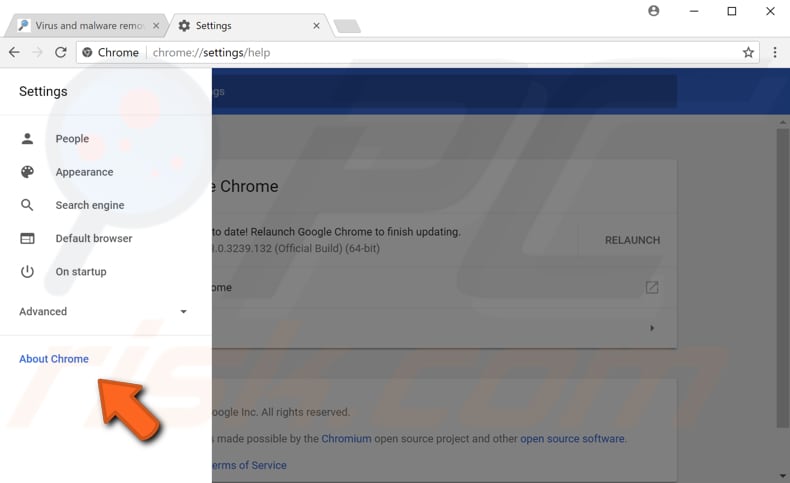Click the Settings sidebar heading
Image resolution: width=790 pixels, height=483 pixels.
point(43,92)
